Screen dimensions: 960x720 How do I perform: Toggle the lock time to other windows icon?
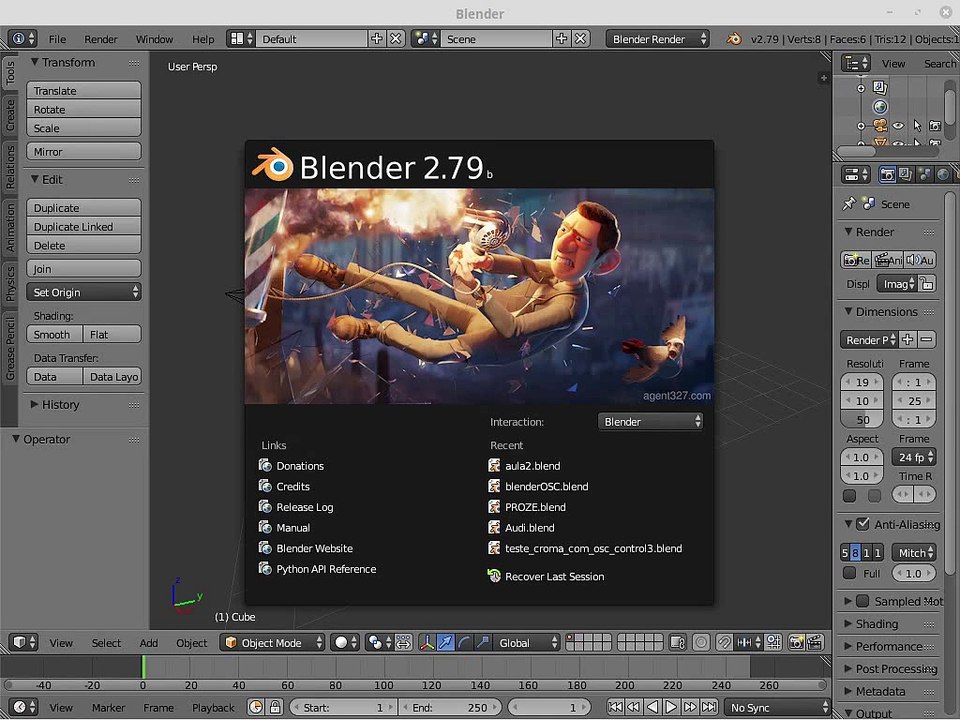(275, 707)
